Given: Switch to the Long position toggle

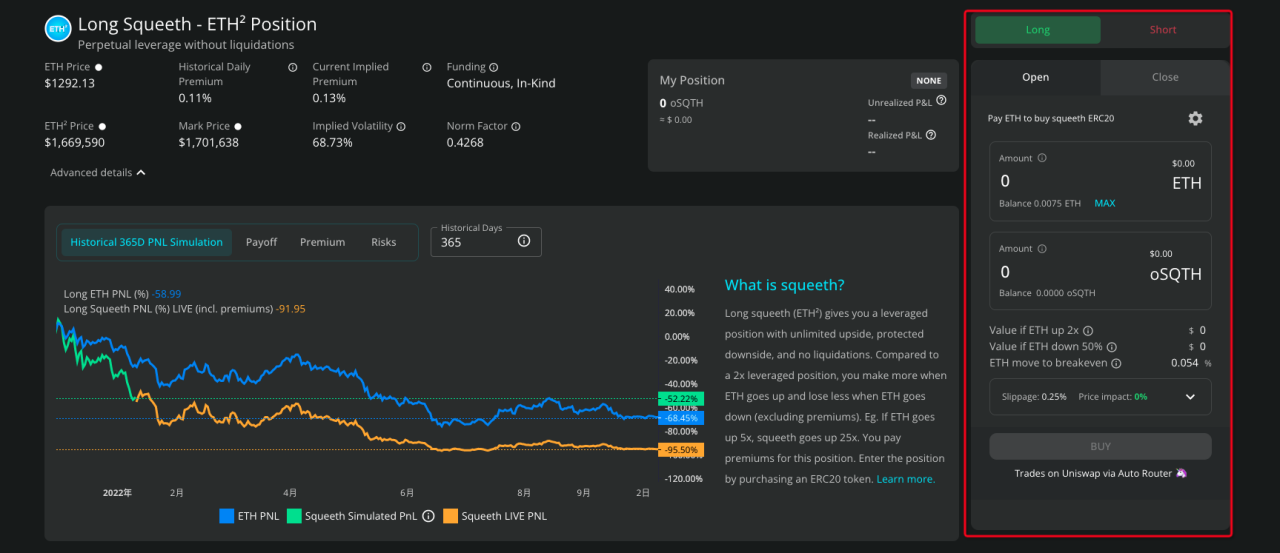Looking at the screenshot, I should 1038,30.
